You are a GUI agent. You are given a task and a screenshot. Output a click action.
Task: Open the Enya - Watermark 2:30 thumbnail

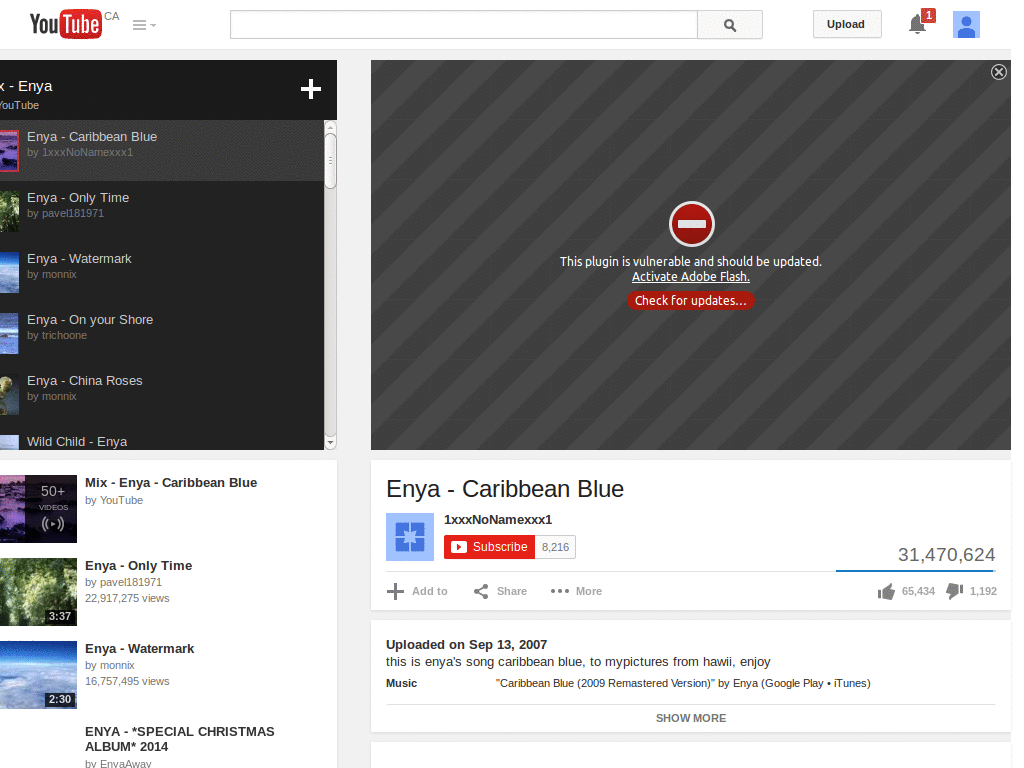(x=39, y=675)
